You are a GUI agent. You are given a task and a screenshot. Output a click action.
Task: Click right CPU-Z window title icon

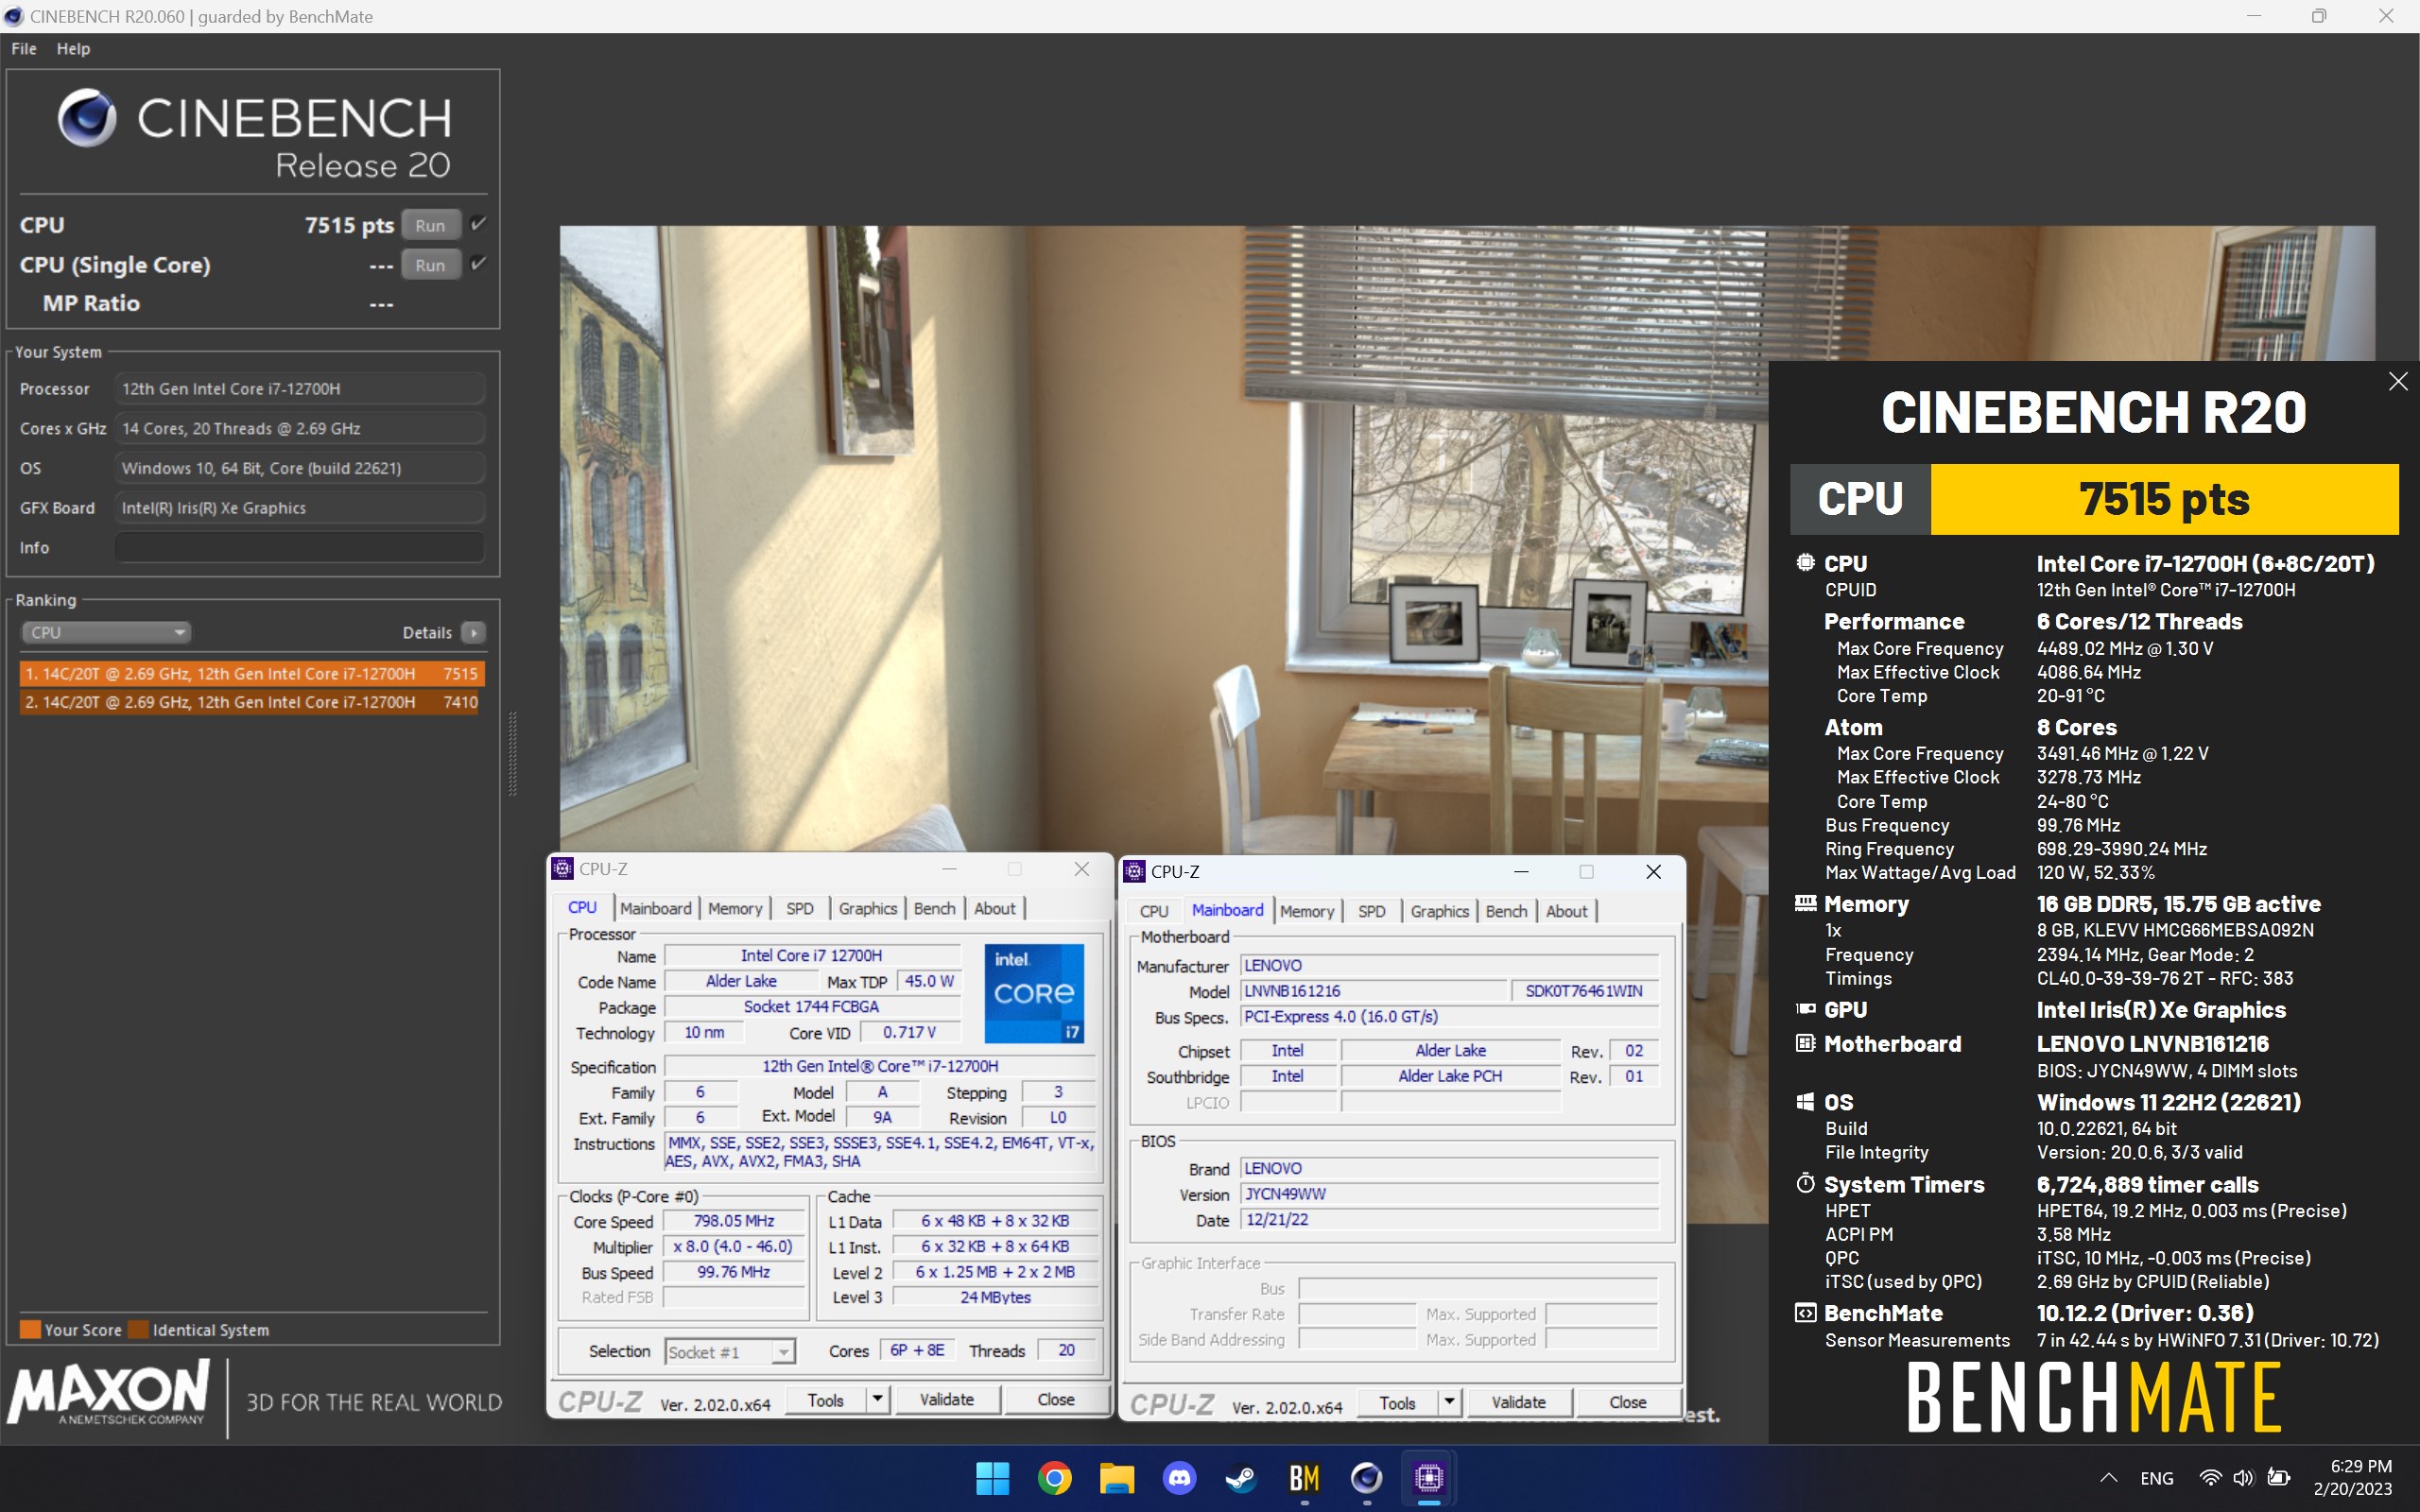[1135, 871]
